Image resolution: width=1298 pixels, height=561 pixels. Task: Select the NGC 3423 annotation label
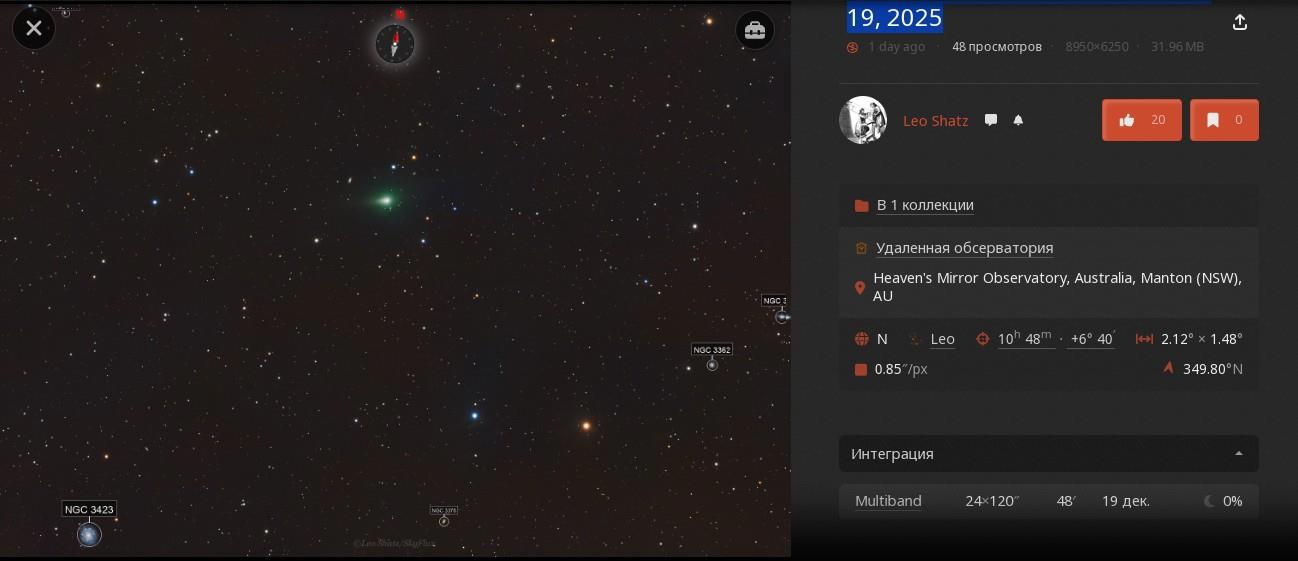pos(90,509)
